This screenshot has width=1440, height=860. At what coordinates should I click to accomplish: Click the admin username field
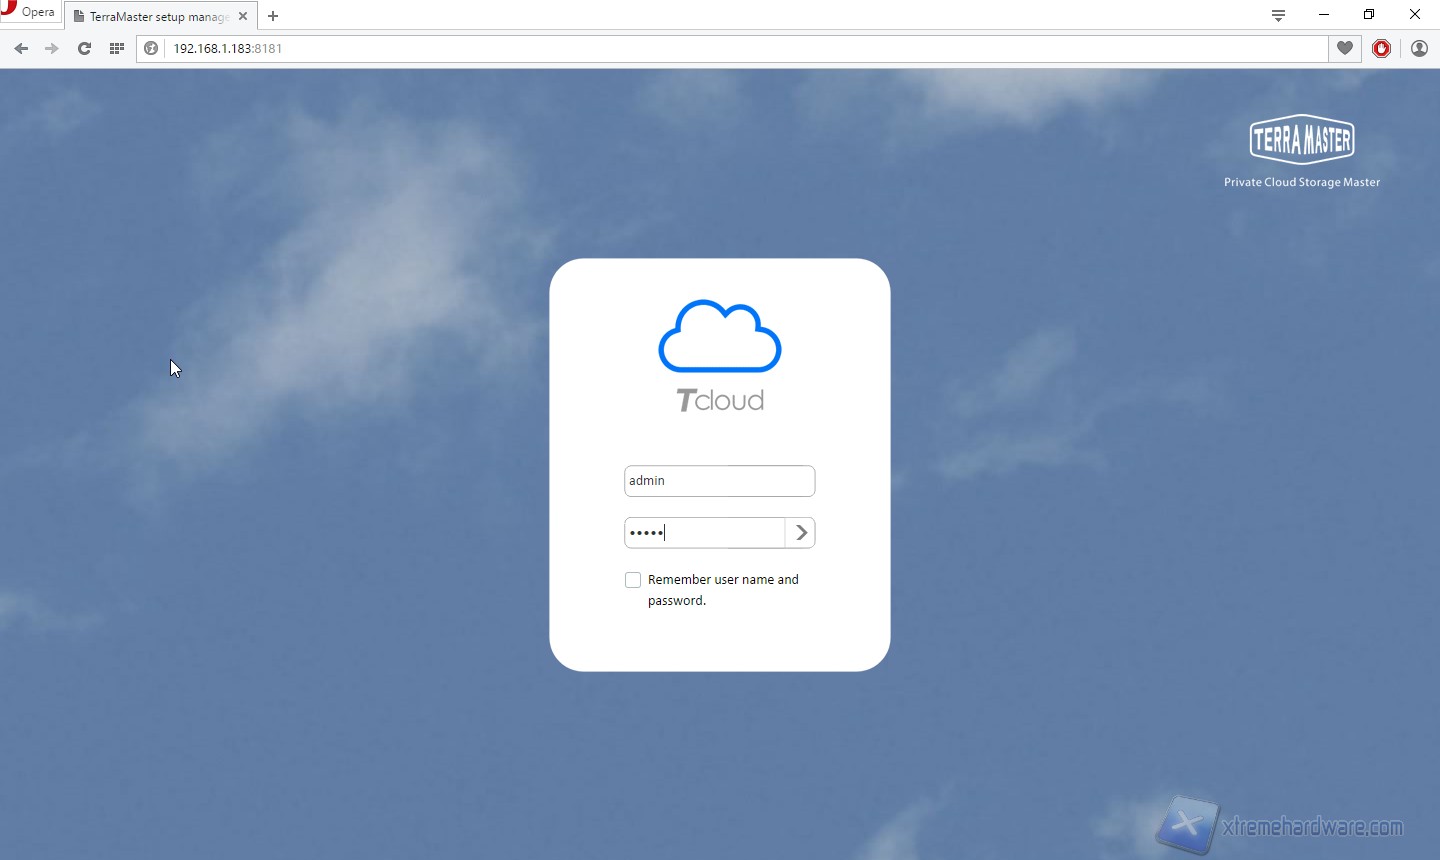coord(719,481)
